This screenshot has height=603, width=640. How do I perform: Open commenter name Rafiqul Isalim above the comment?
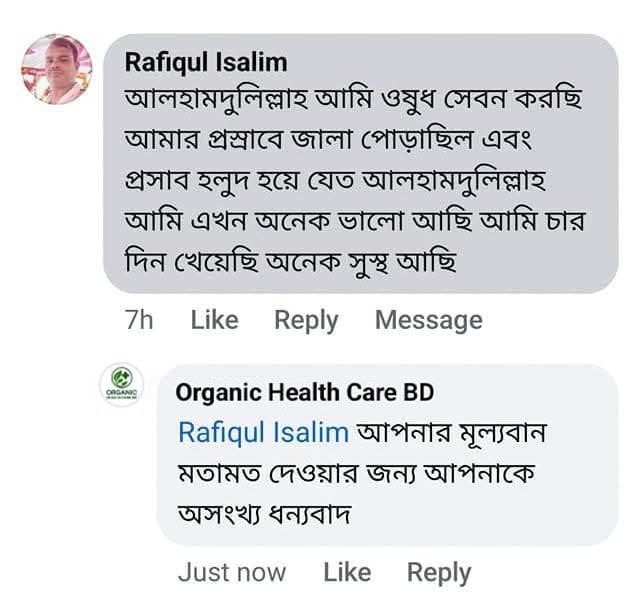206,62
